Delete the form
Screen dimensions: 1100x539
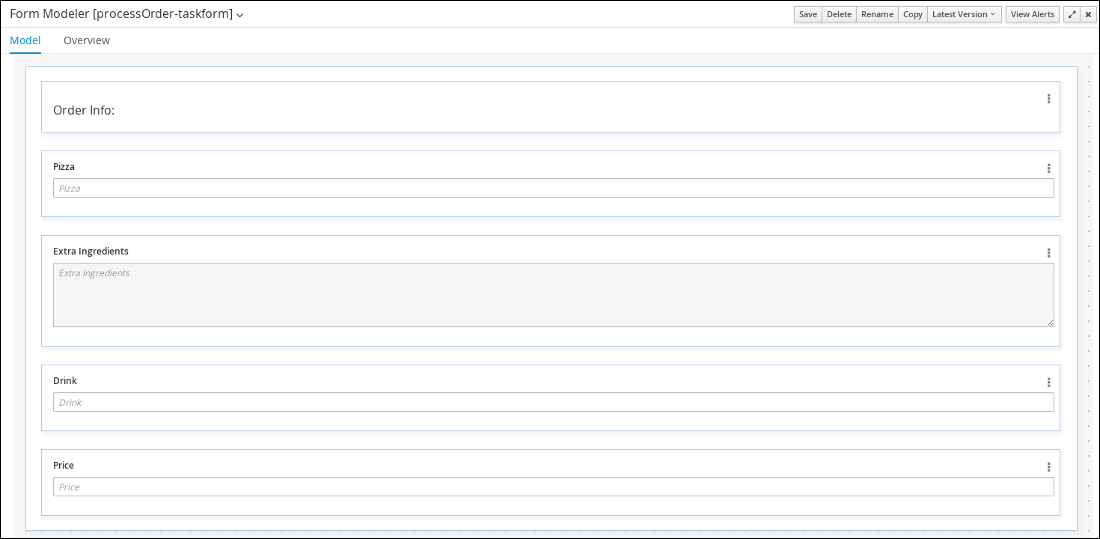click(838, 14)
